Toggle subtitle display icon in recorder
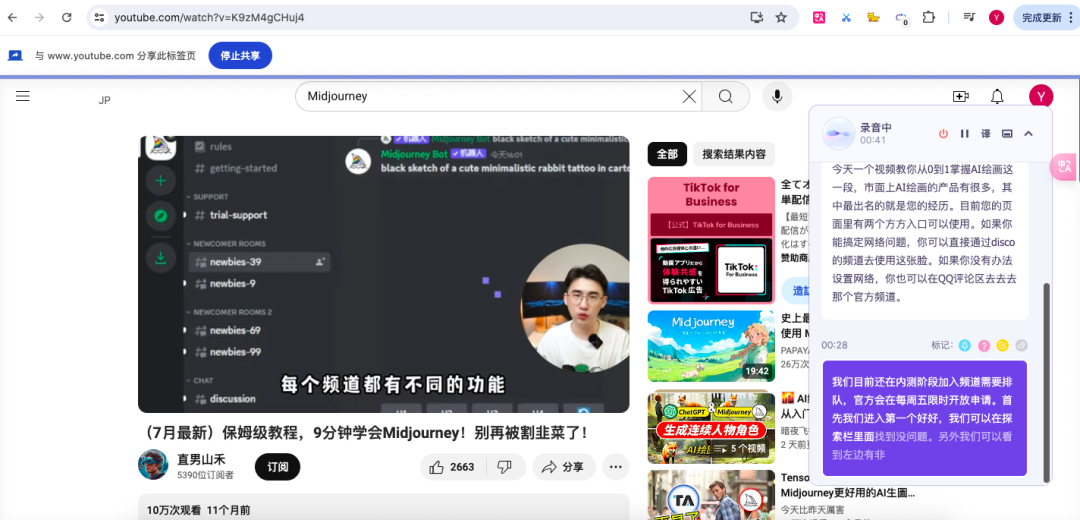This screenshot has width=1080, height=520. pyautogui.click(x=1007, y=134)
